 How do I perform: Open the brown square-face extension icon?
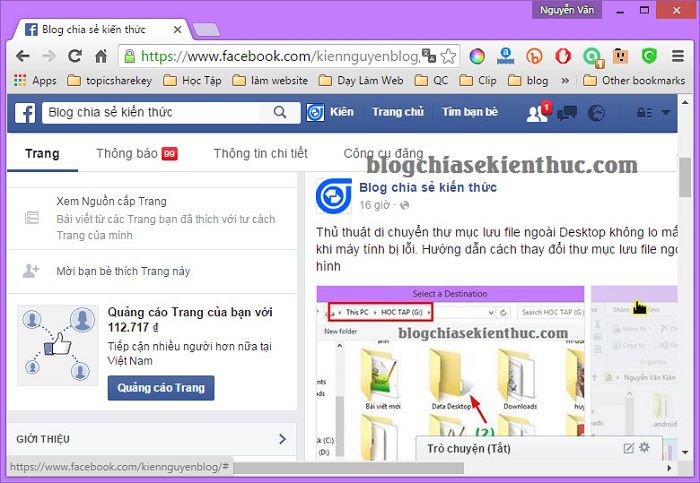point(620,56)
